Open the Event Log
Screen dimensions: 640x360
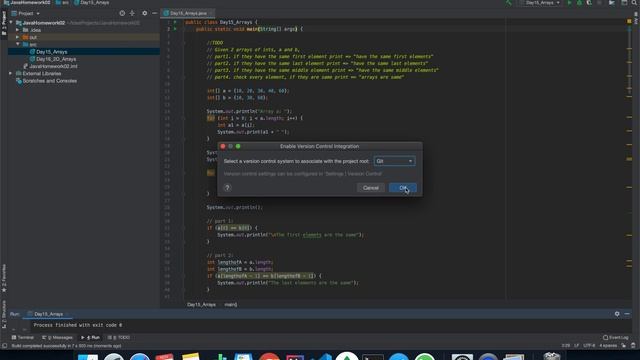coord(616,338)
